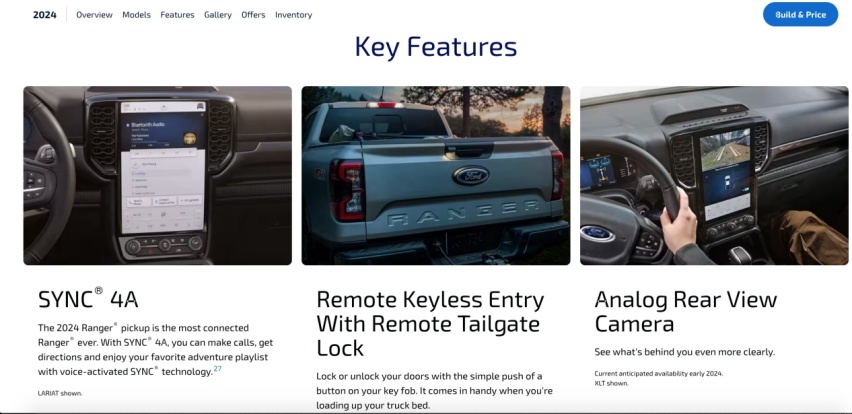The image size is (852, 414).
Task: Click the SYNC 4A heading
Action: pos(88,299)
